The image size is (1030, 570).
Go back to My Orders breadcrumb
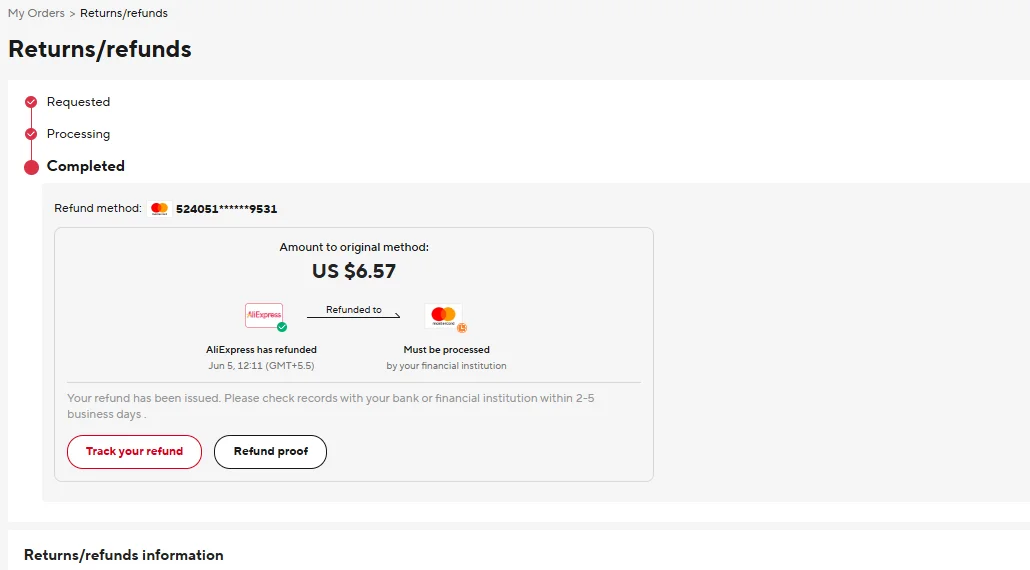coord(36,14)
